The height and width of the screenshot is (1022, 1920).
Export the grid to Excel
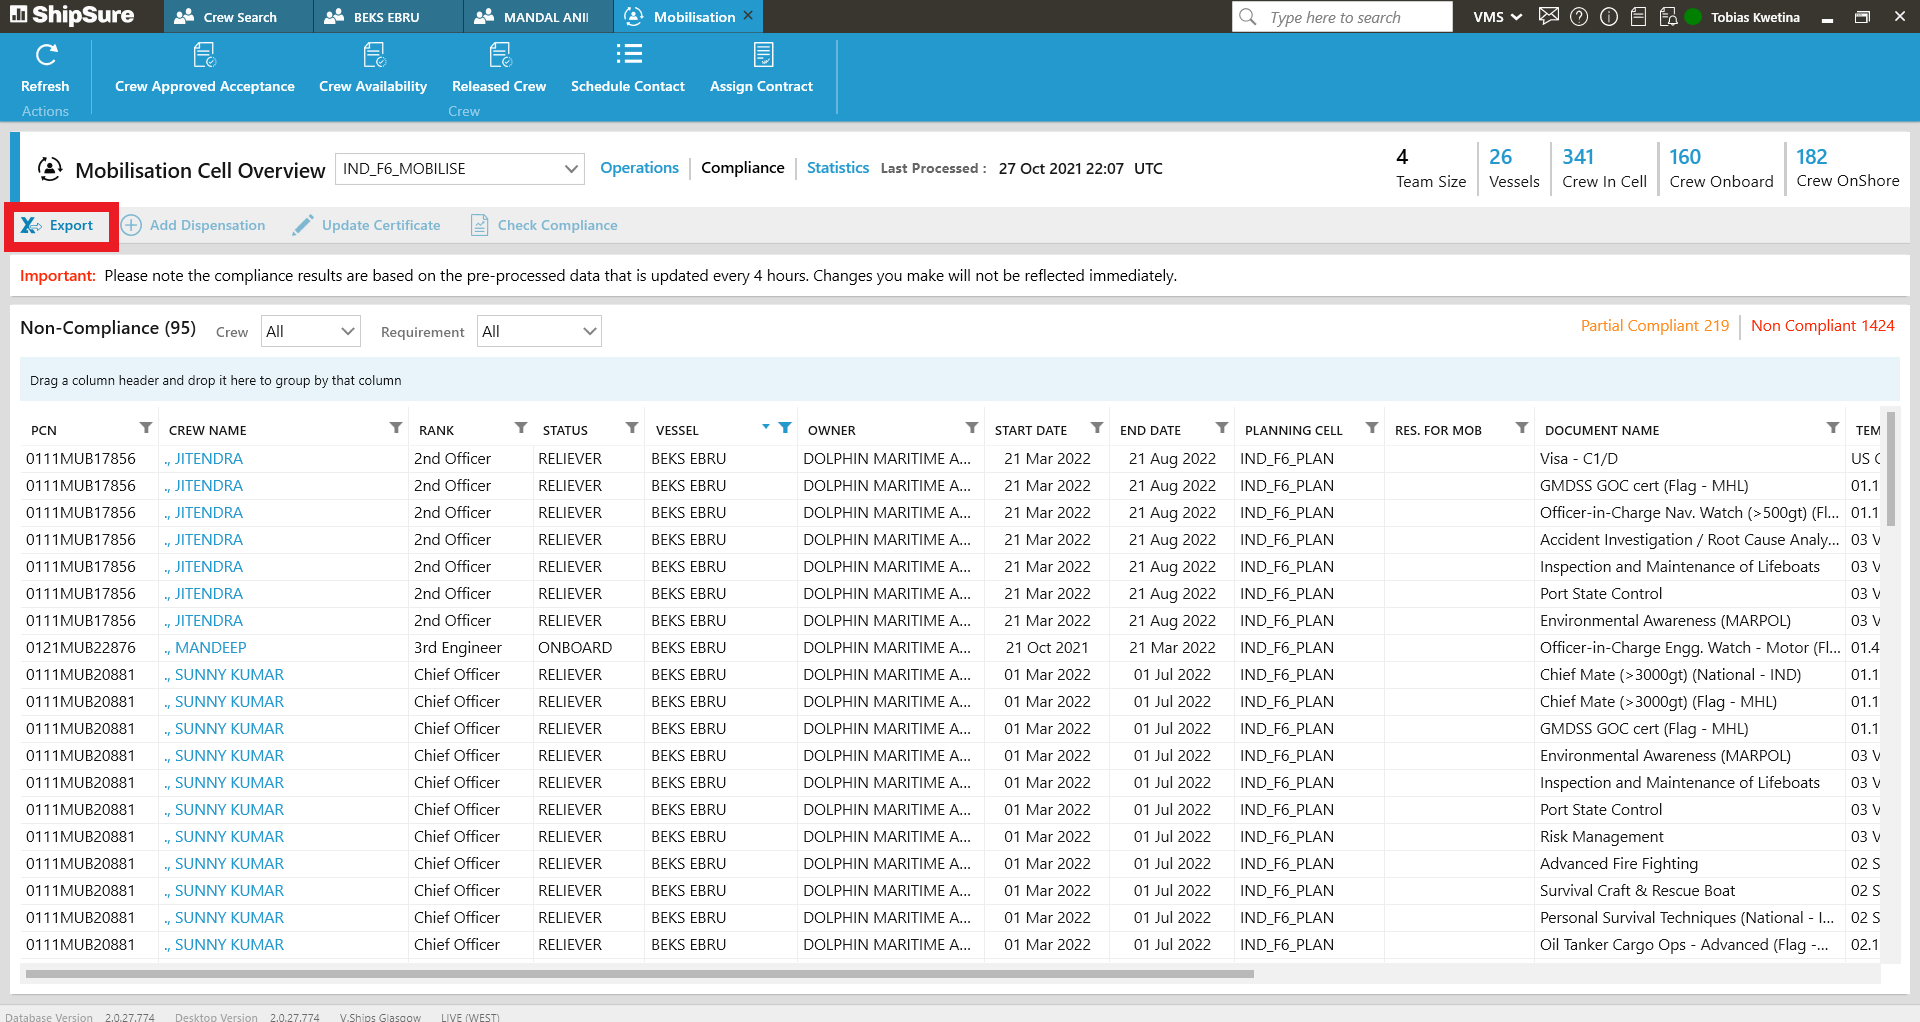59,226
